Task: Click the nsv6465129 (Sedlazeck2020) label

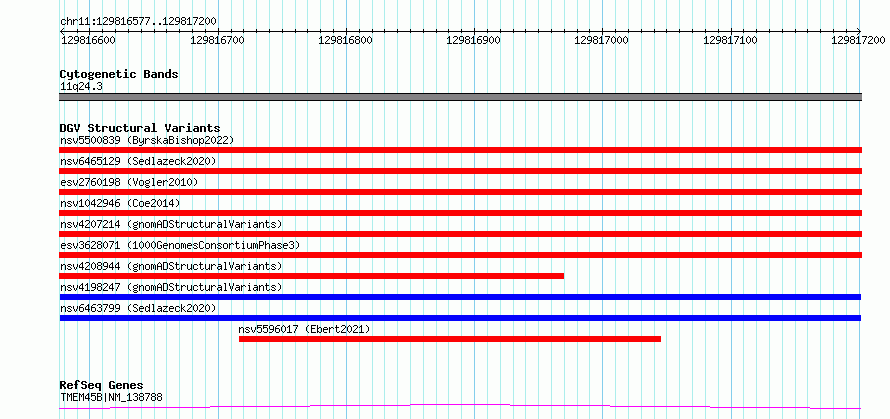Action: 138,161
